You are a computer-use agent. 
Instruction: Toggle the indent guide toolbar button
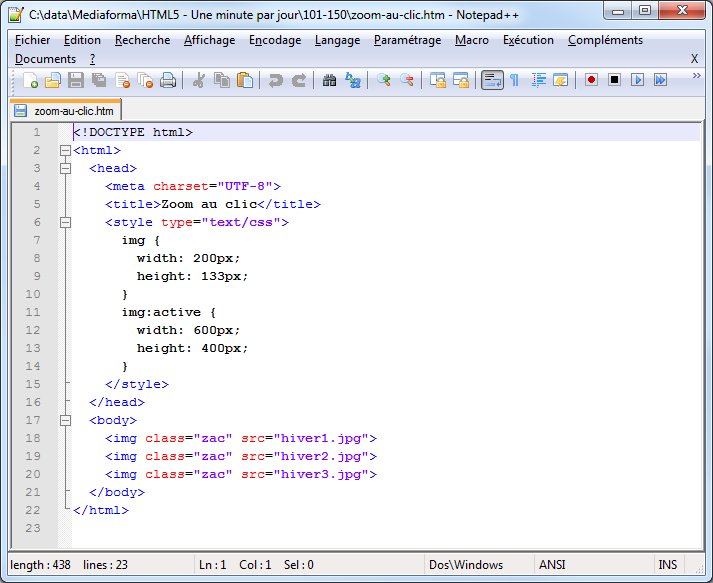(x=538, y=80)
